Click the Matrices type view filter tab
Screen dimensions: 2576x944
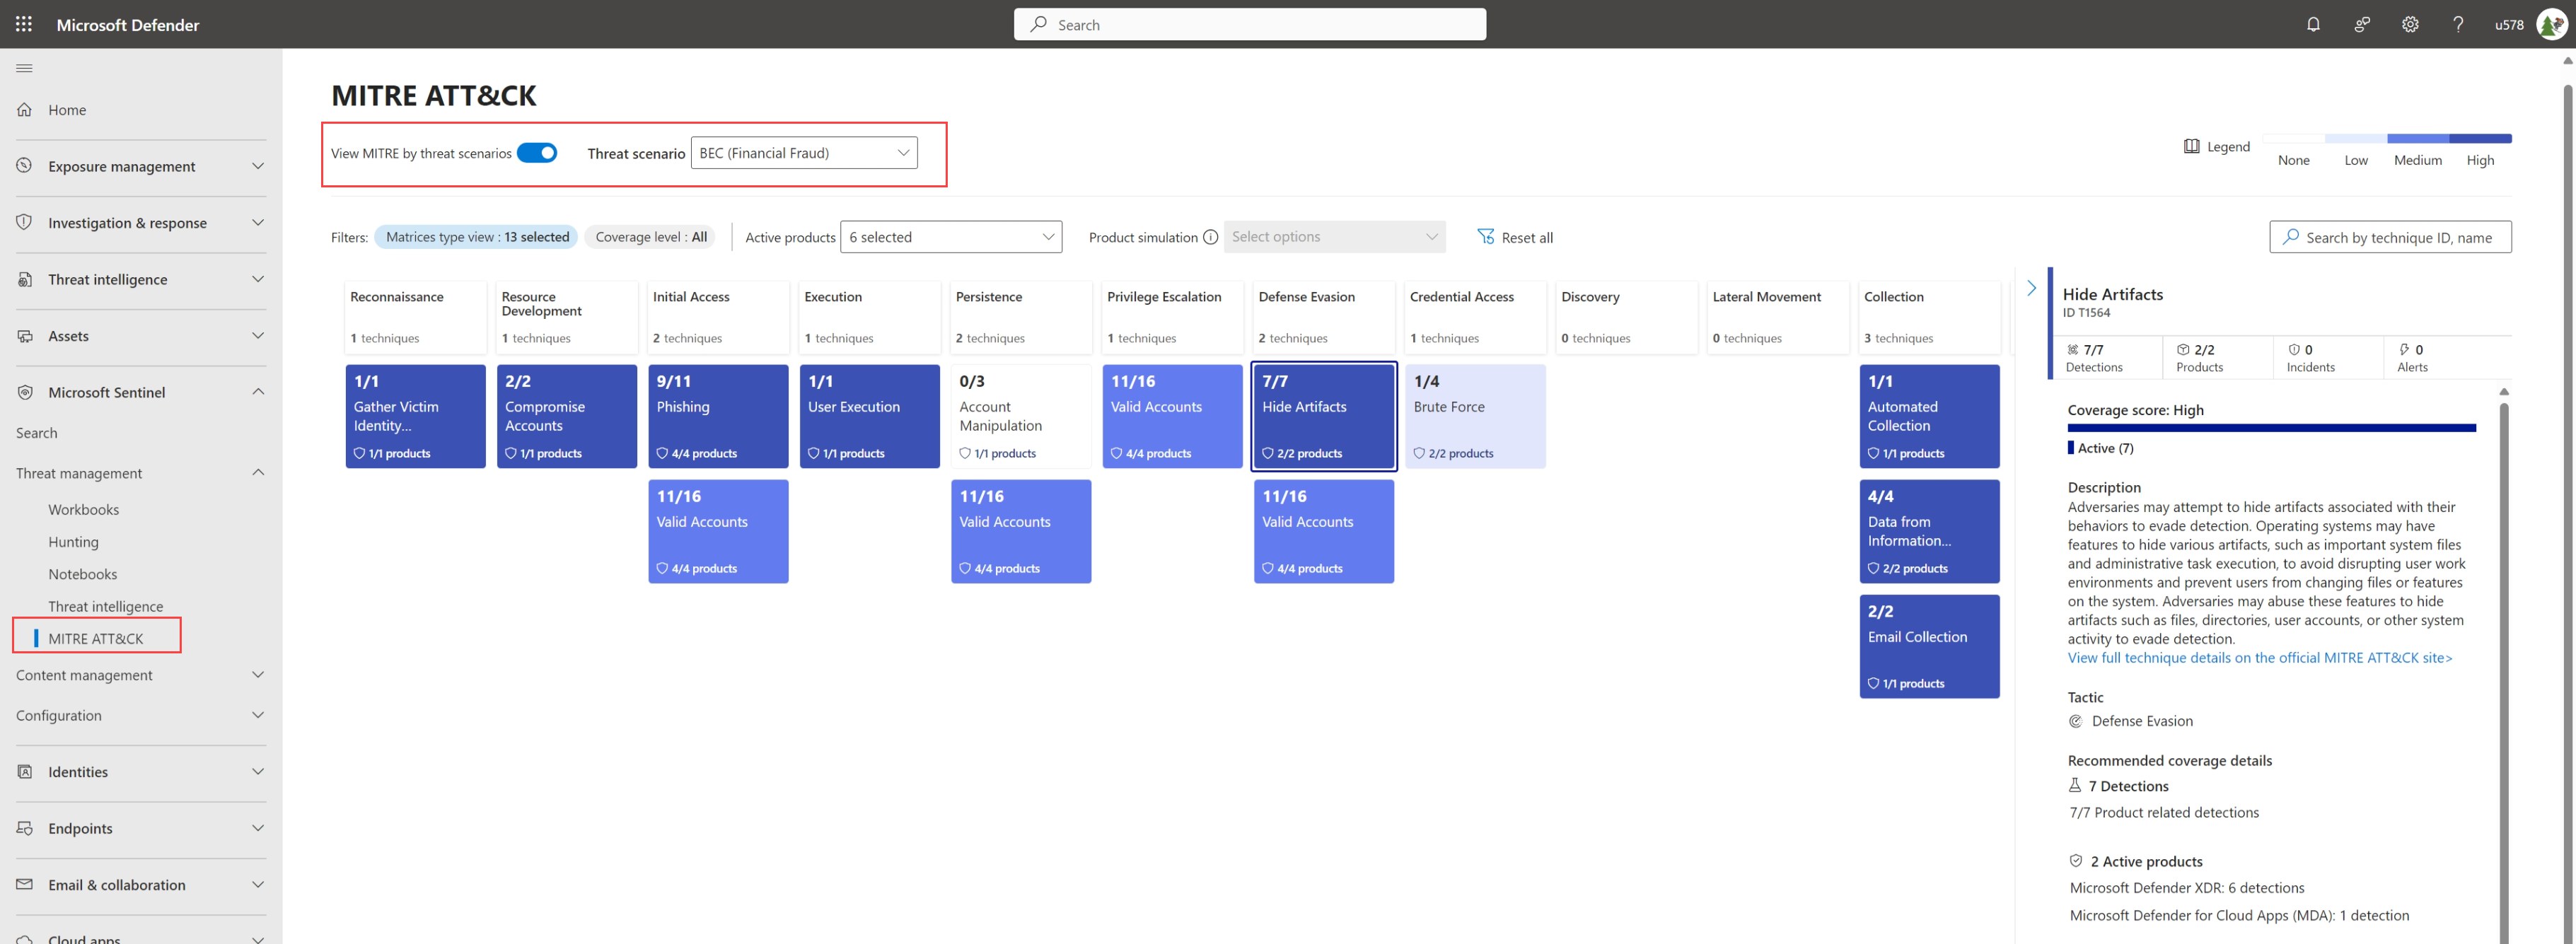475,236
